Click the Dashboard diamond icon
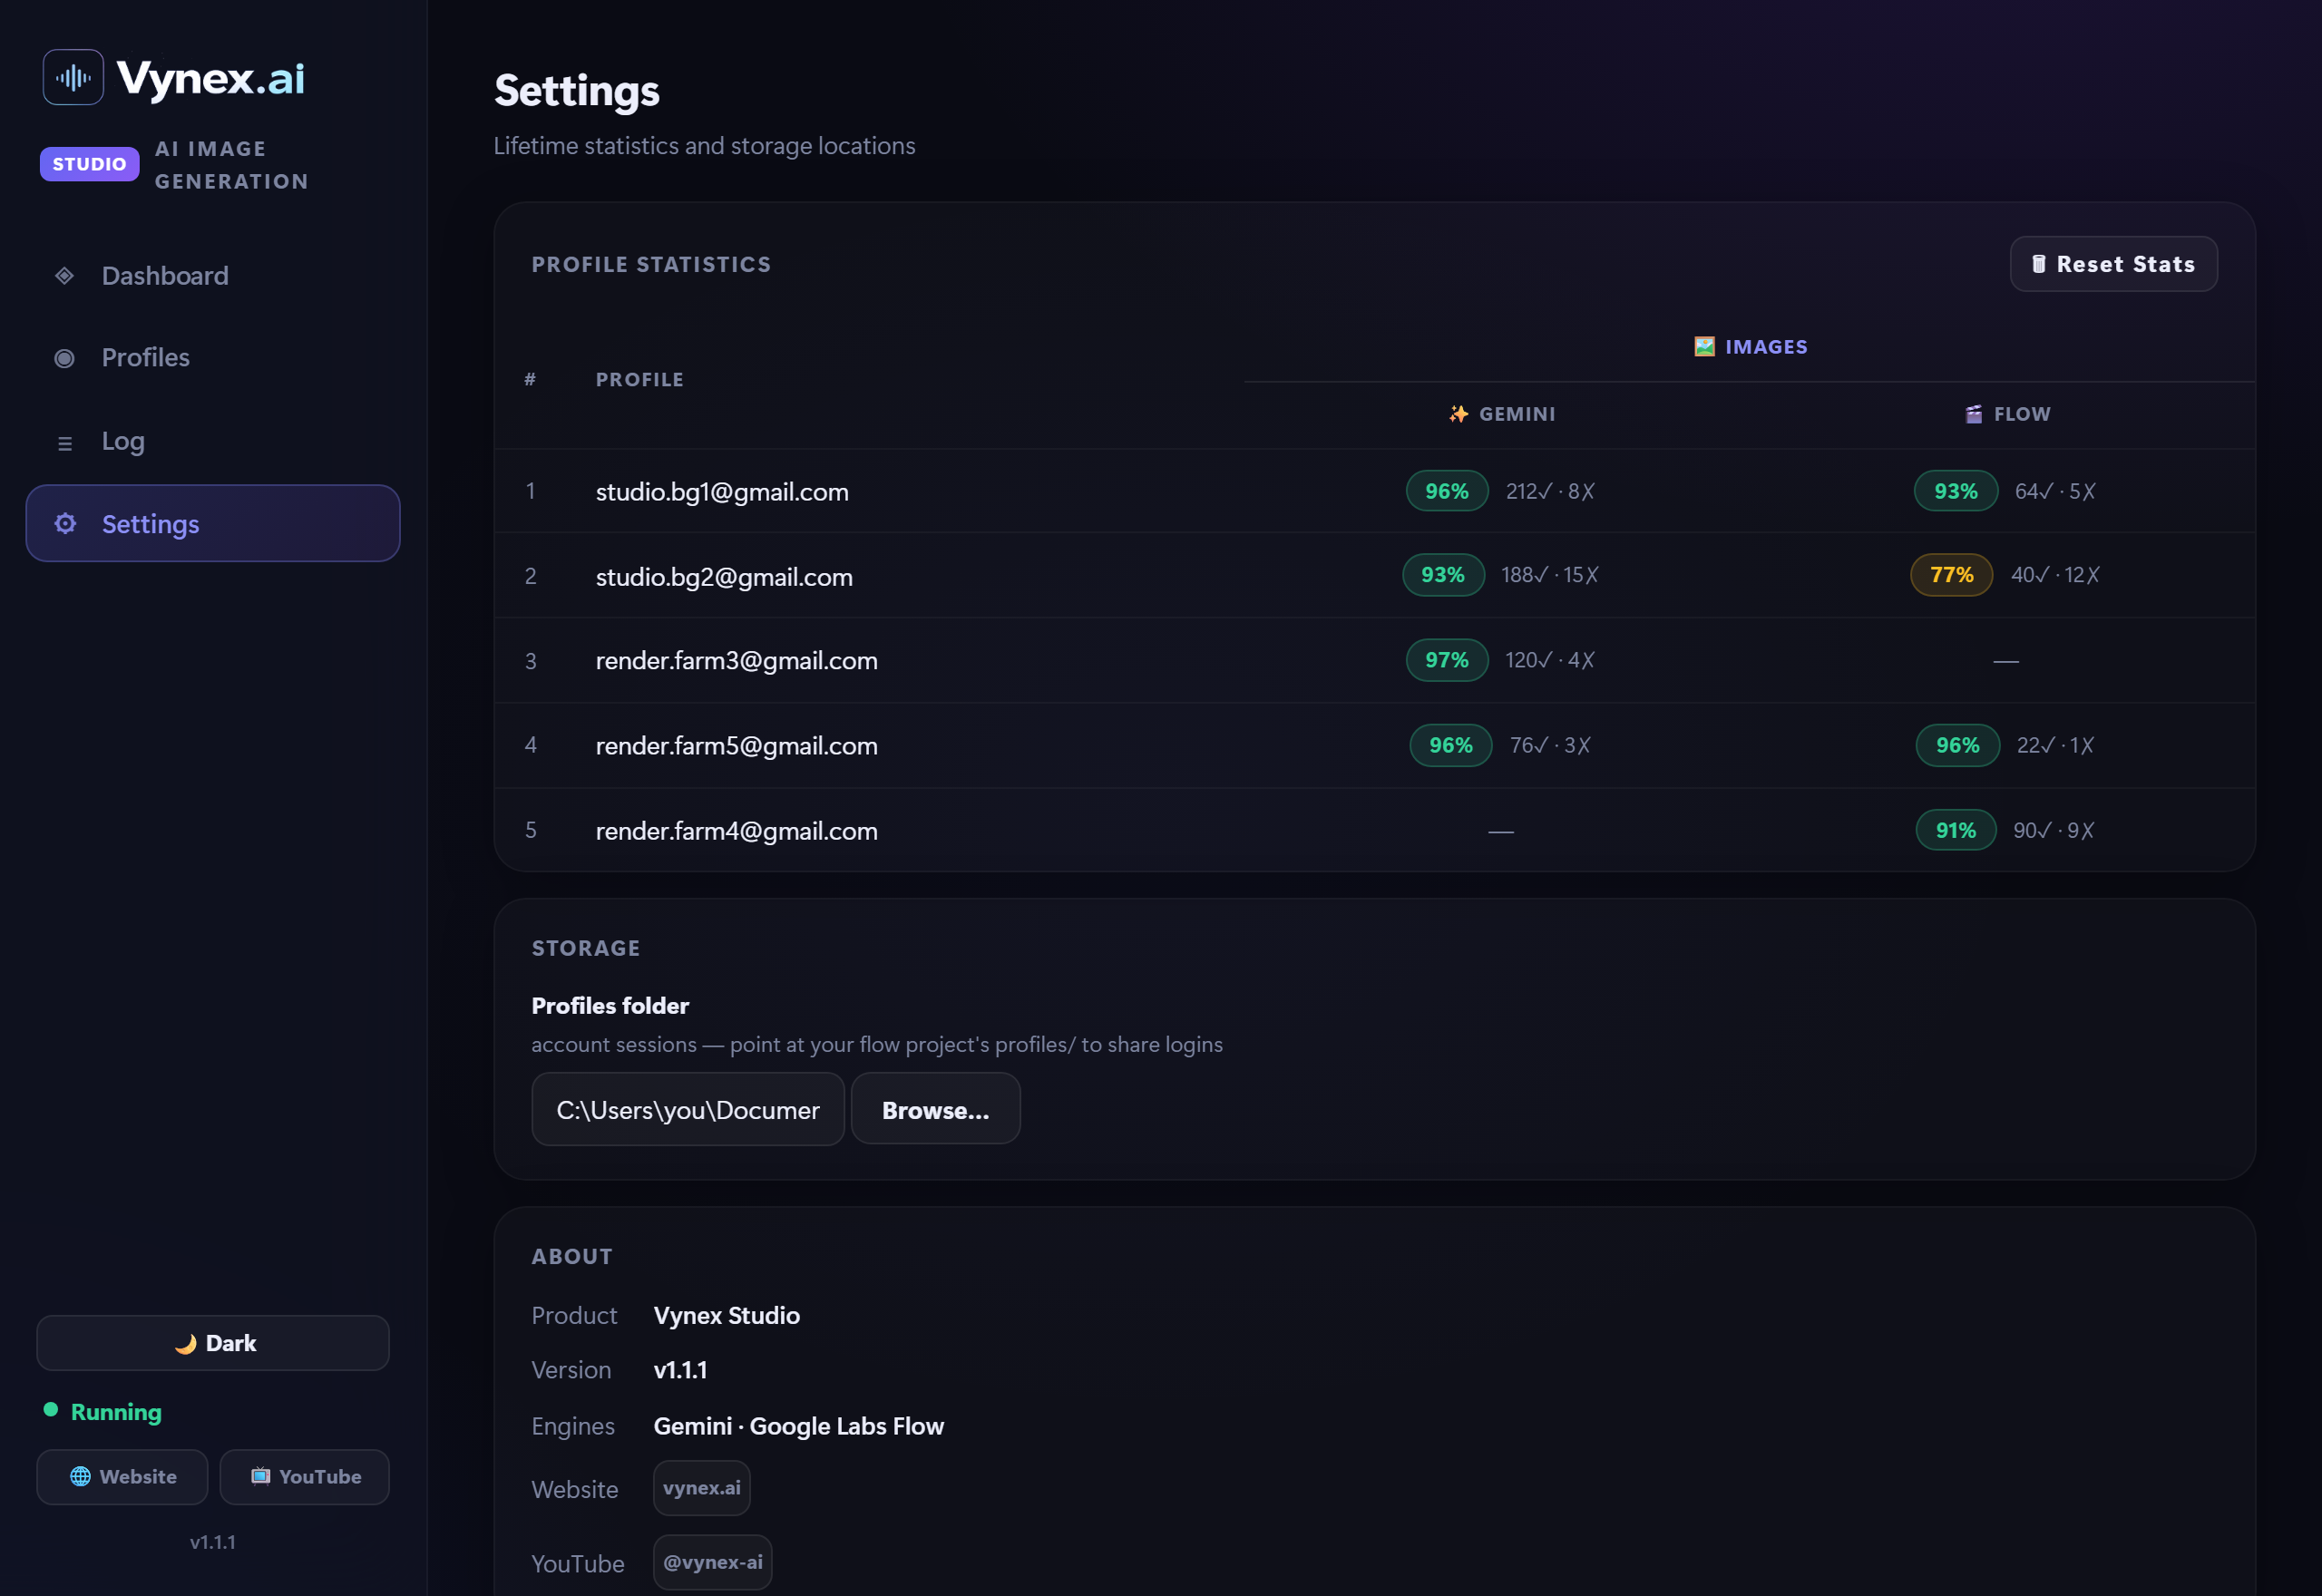2322x1596 pixels. coord(65,276)
